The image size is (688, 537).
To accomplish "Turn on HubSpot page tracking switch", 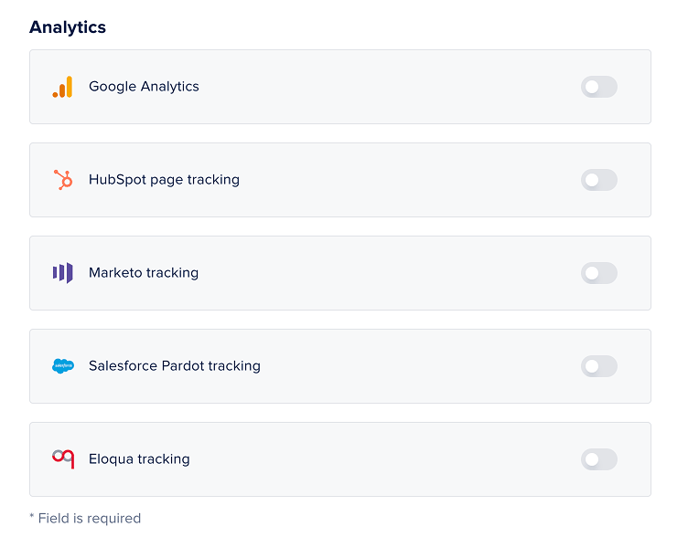I will tap(599, 180).
